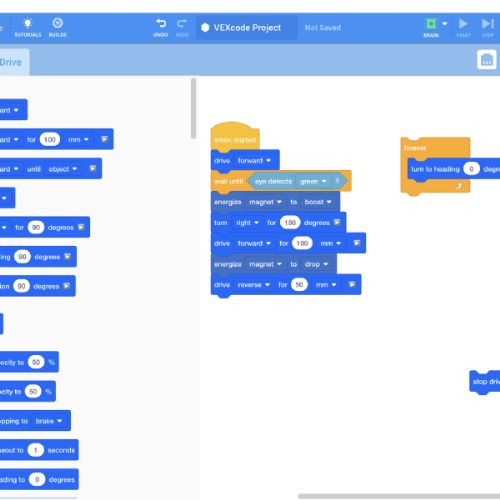Click the Redo arrow icon

click(x=182, y=23)
